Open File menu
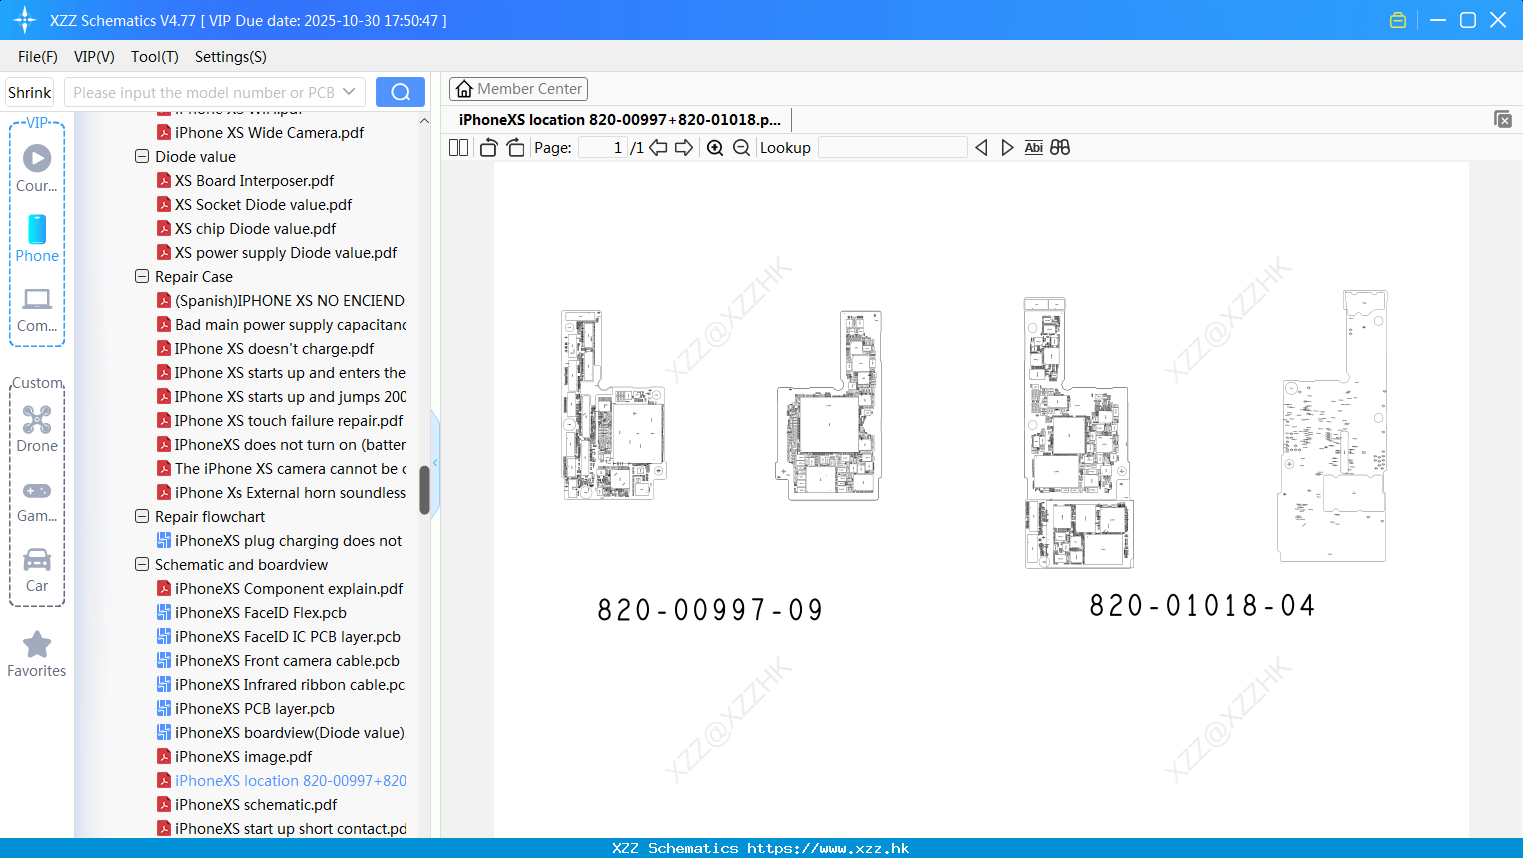Screen dimensions: 1523x858 coord(38,57)
